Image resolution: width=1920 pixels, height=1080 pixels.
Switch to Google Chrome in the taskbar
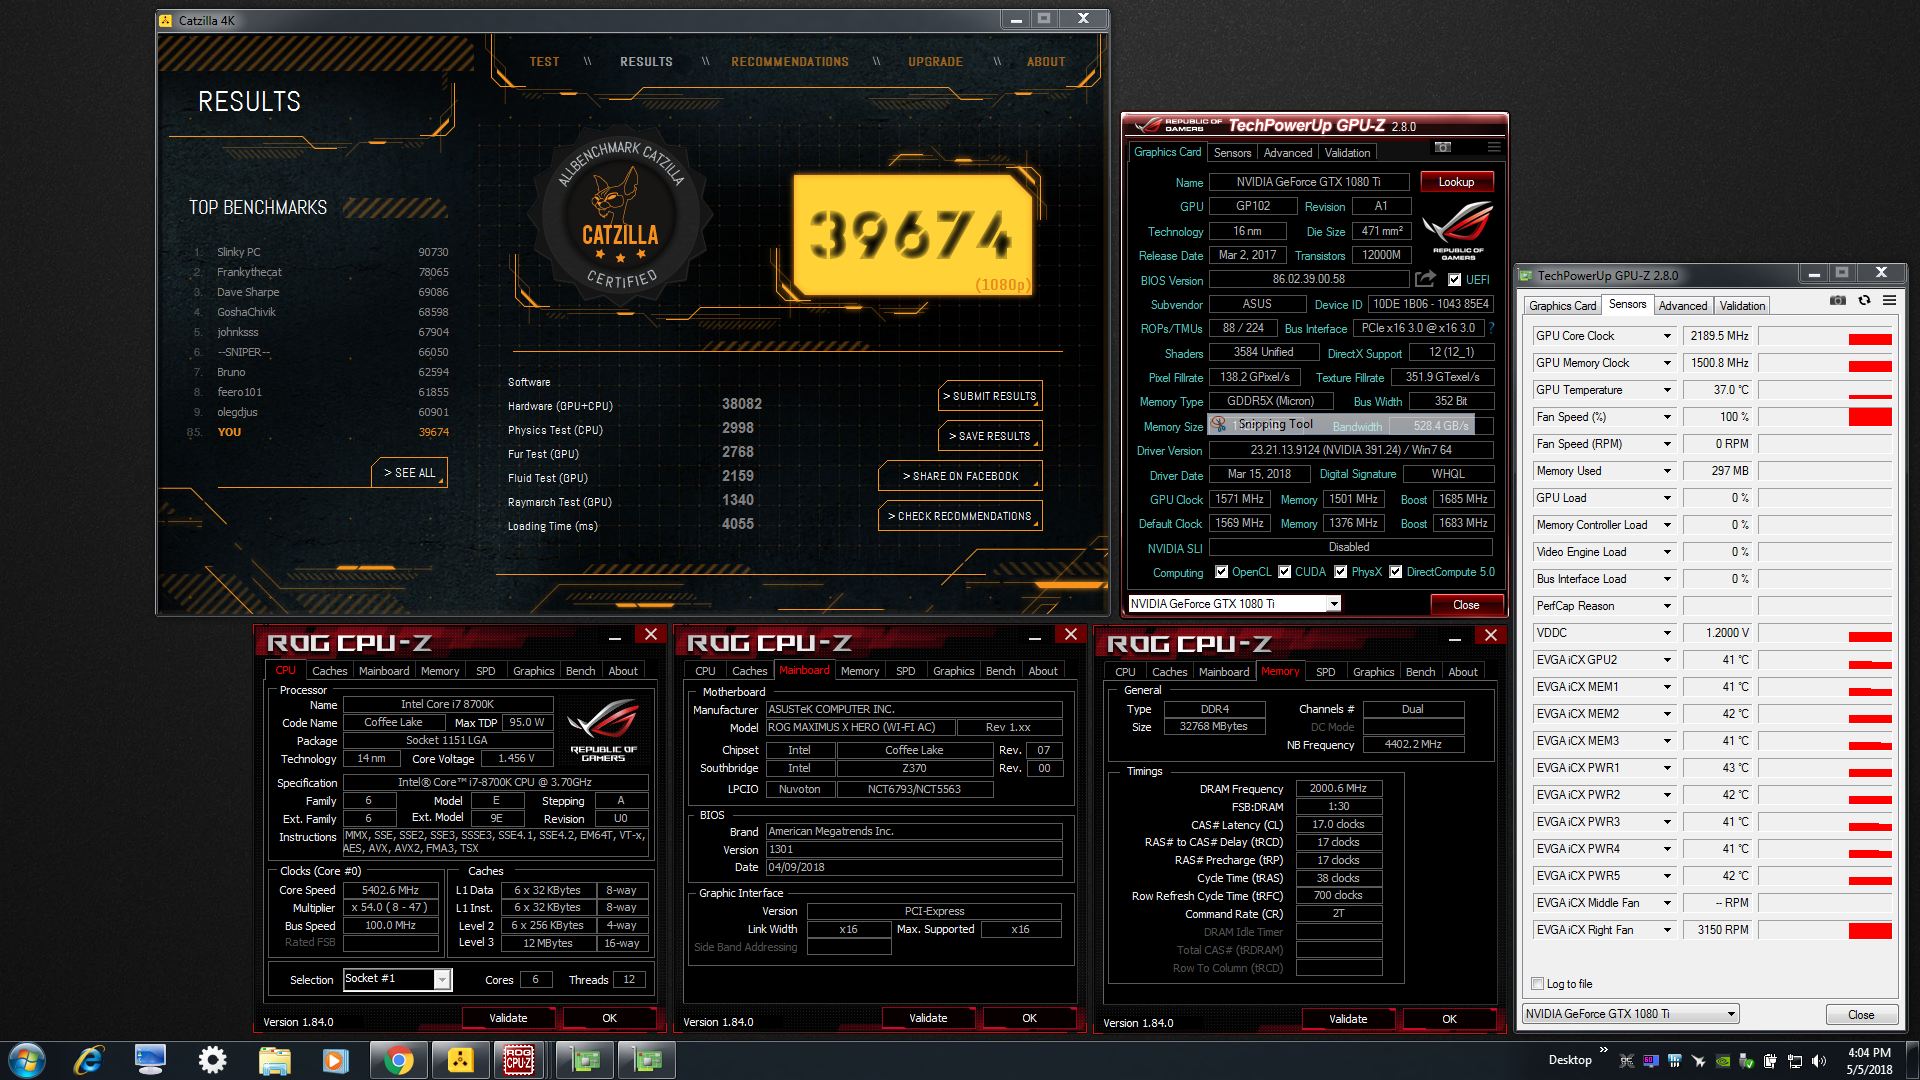(398, 1060)
